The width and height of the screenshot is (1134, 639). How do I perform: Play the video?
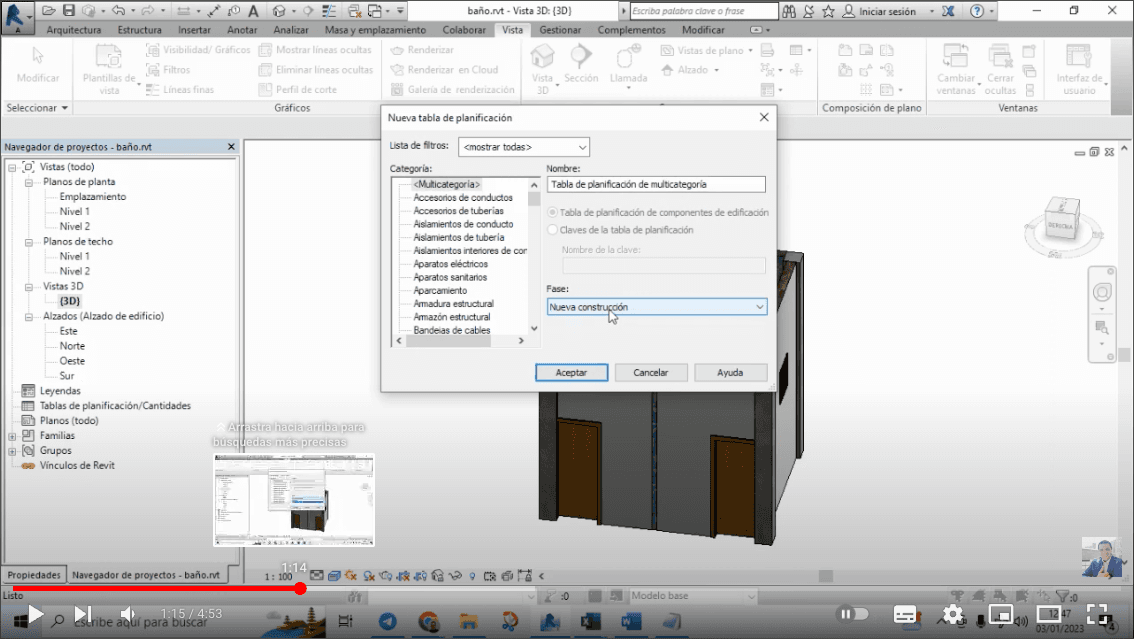35,615
